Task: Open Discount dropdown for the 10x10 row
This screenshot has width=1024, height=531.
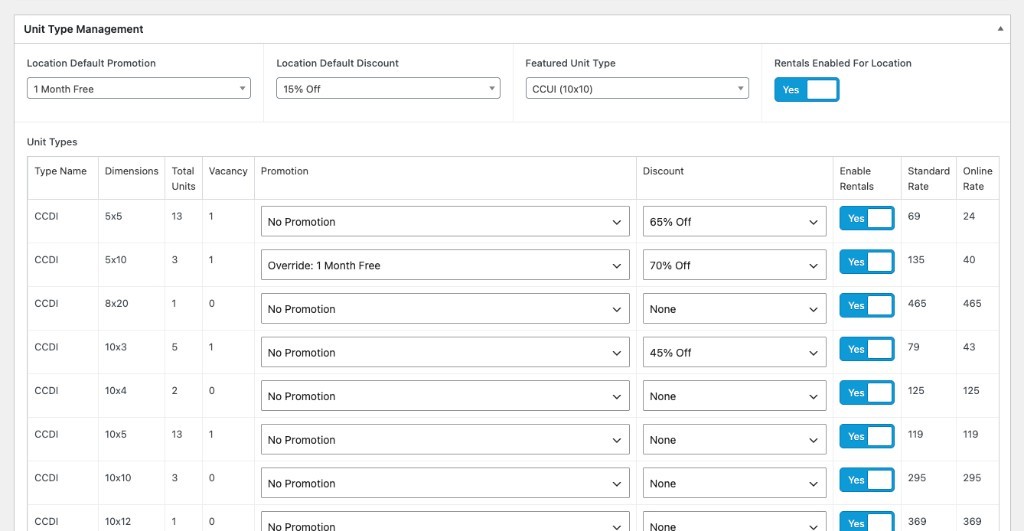Action: pos(734,483)
